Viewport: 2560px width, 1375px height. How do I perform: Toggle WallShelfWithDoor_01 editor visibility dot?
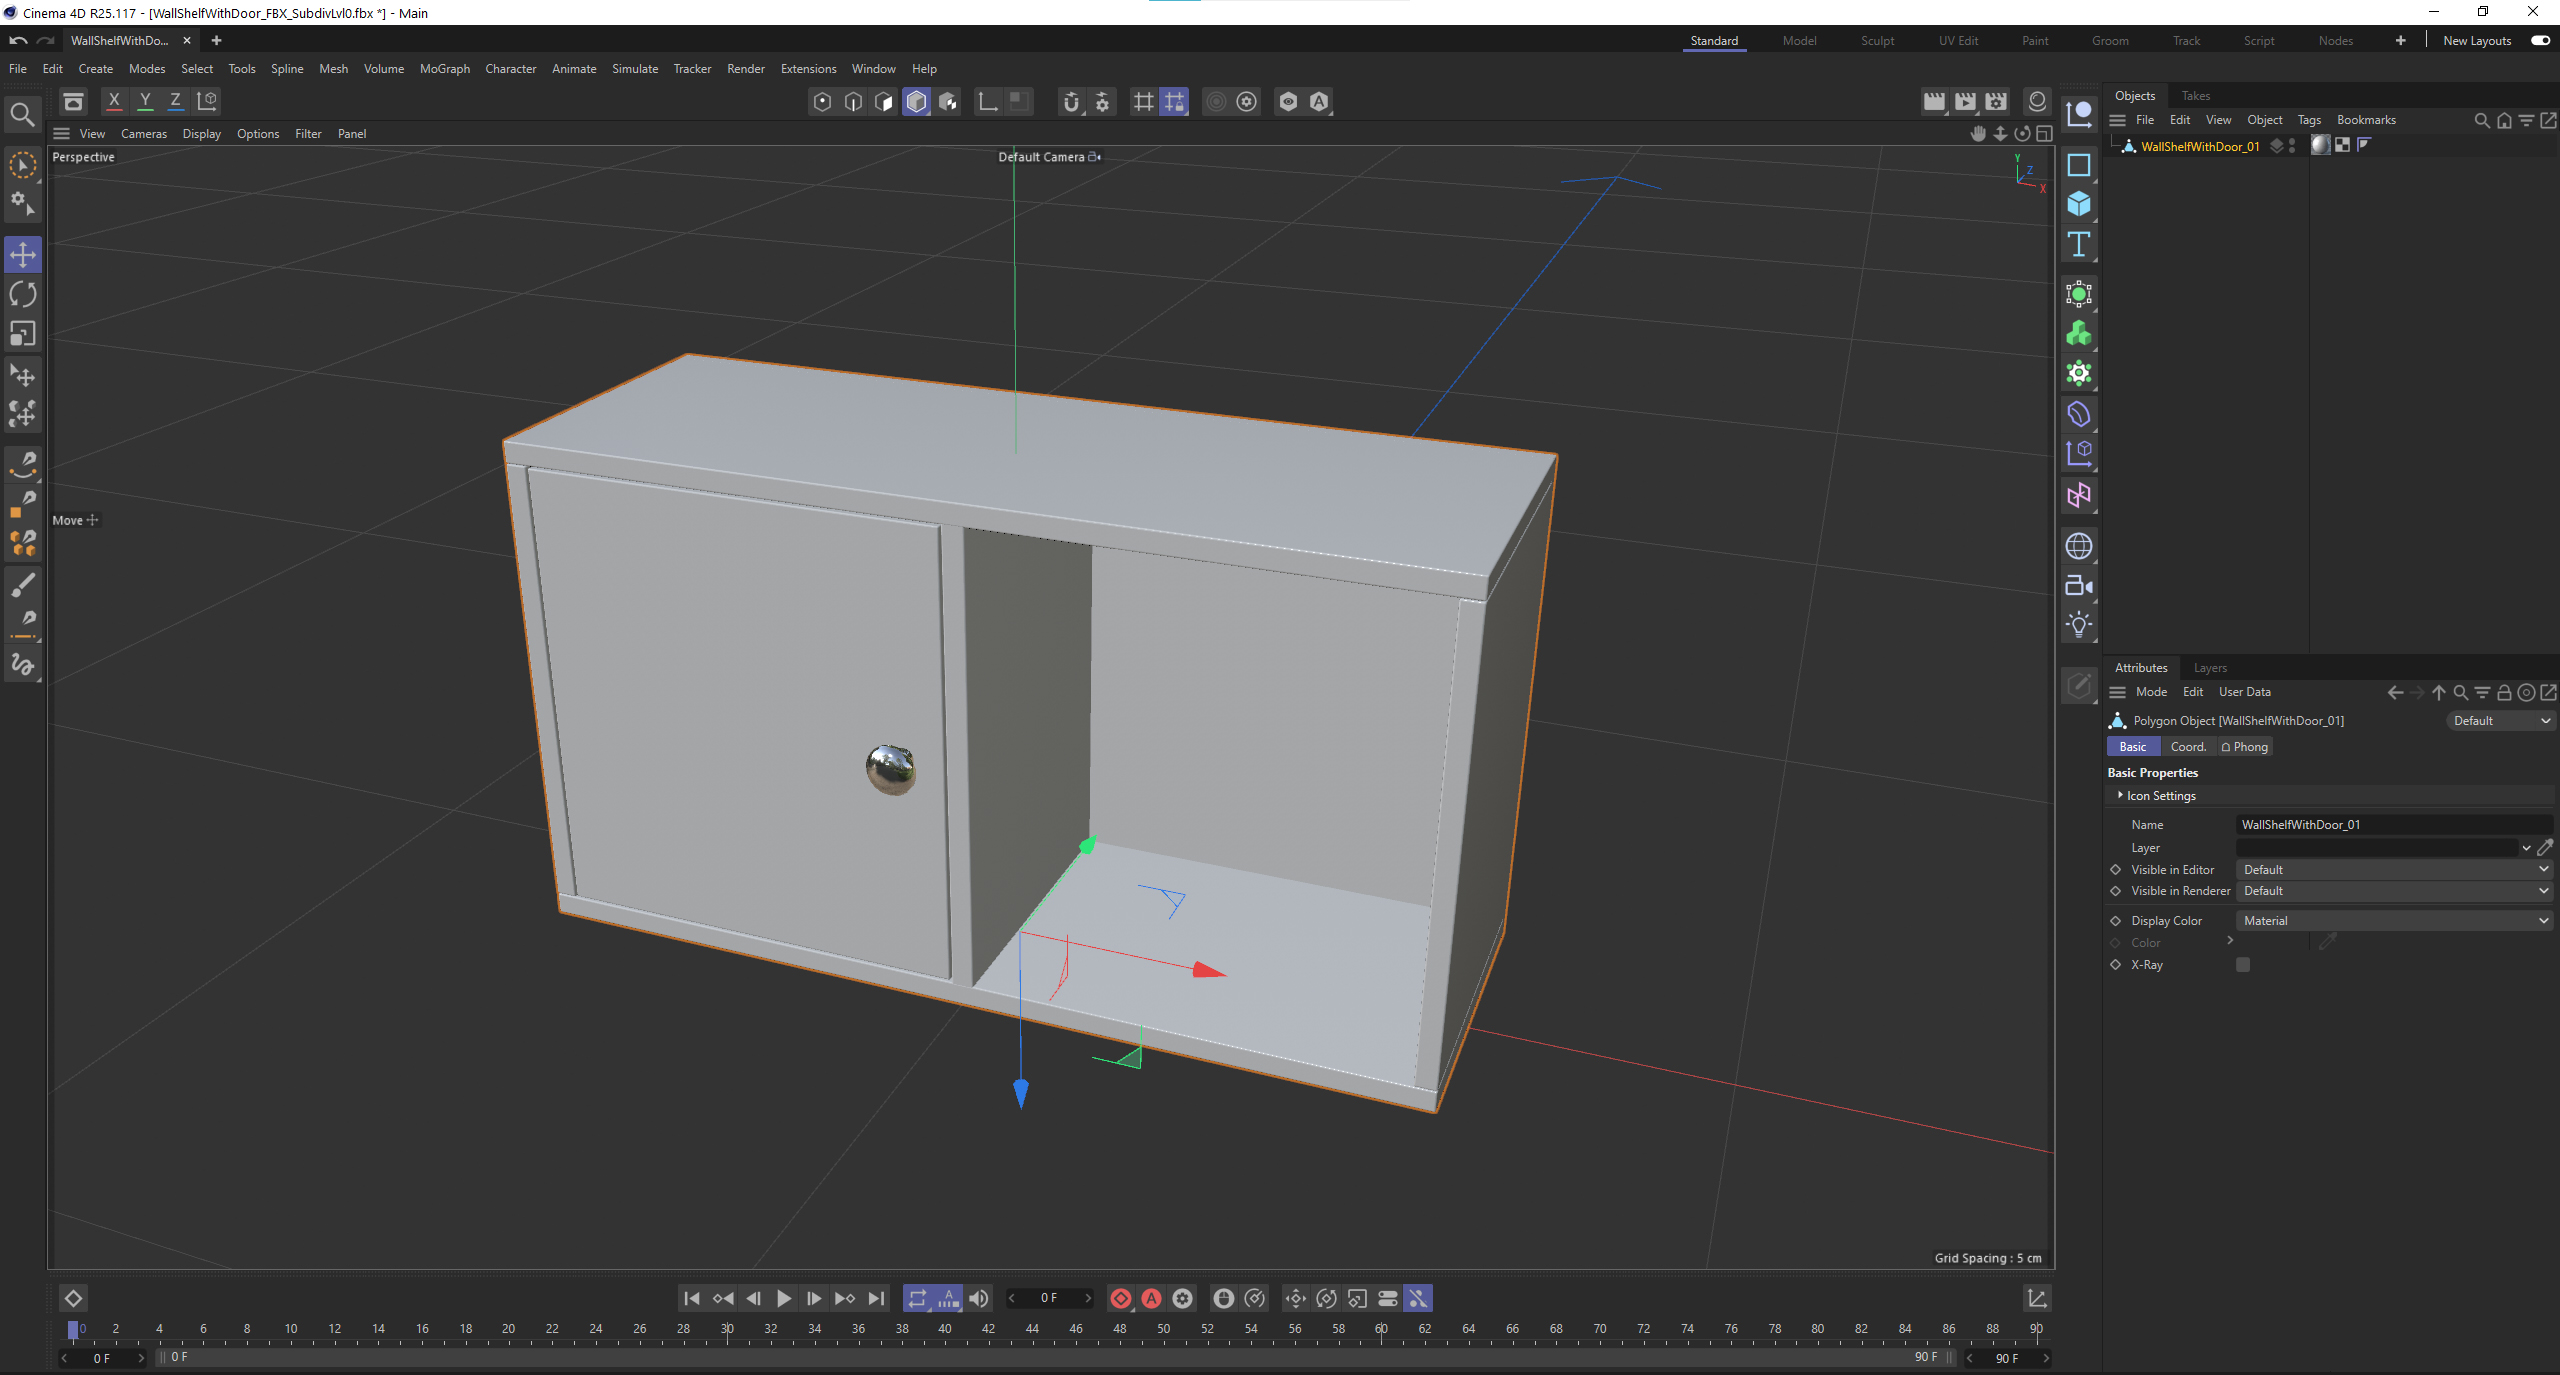coord(2292,142)
